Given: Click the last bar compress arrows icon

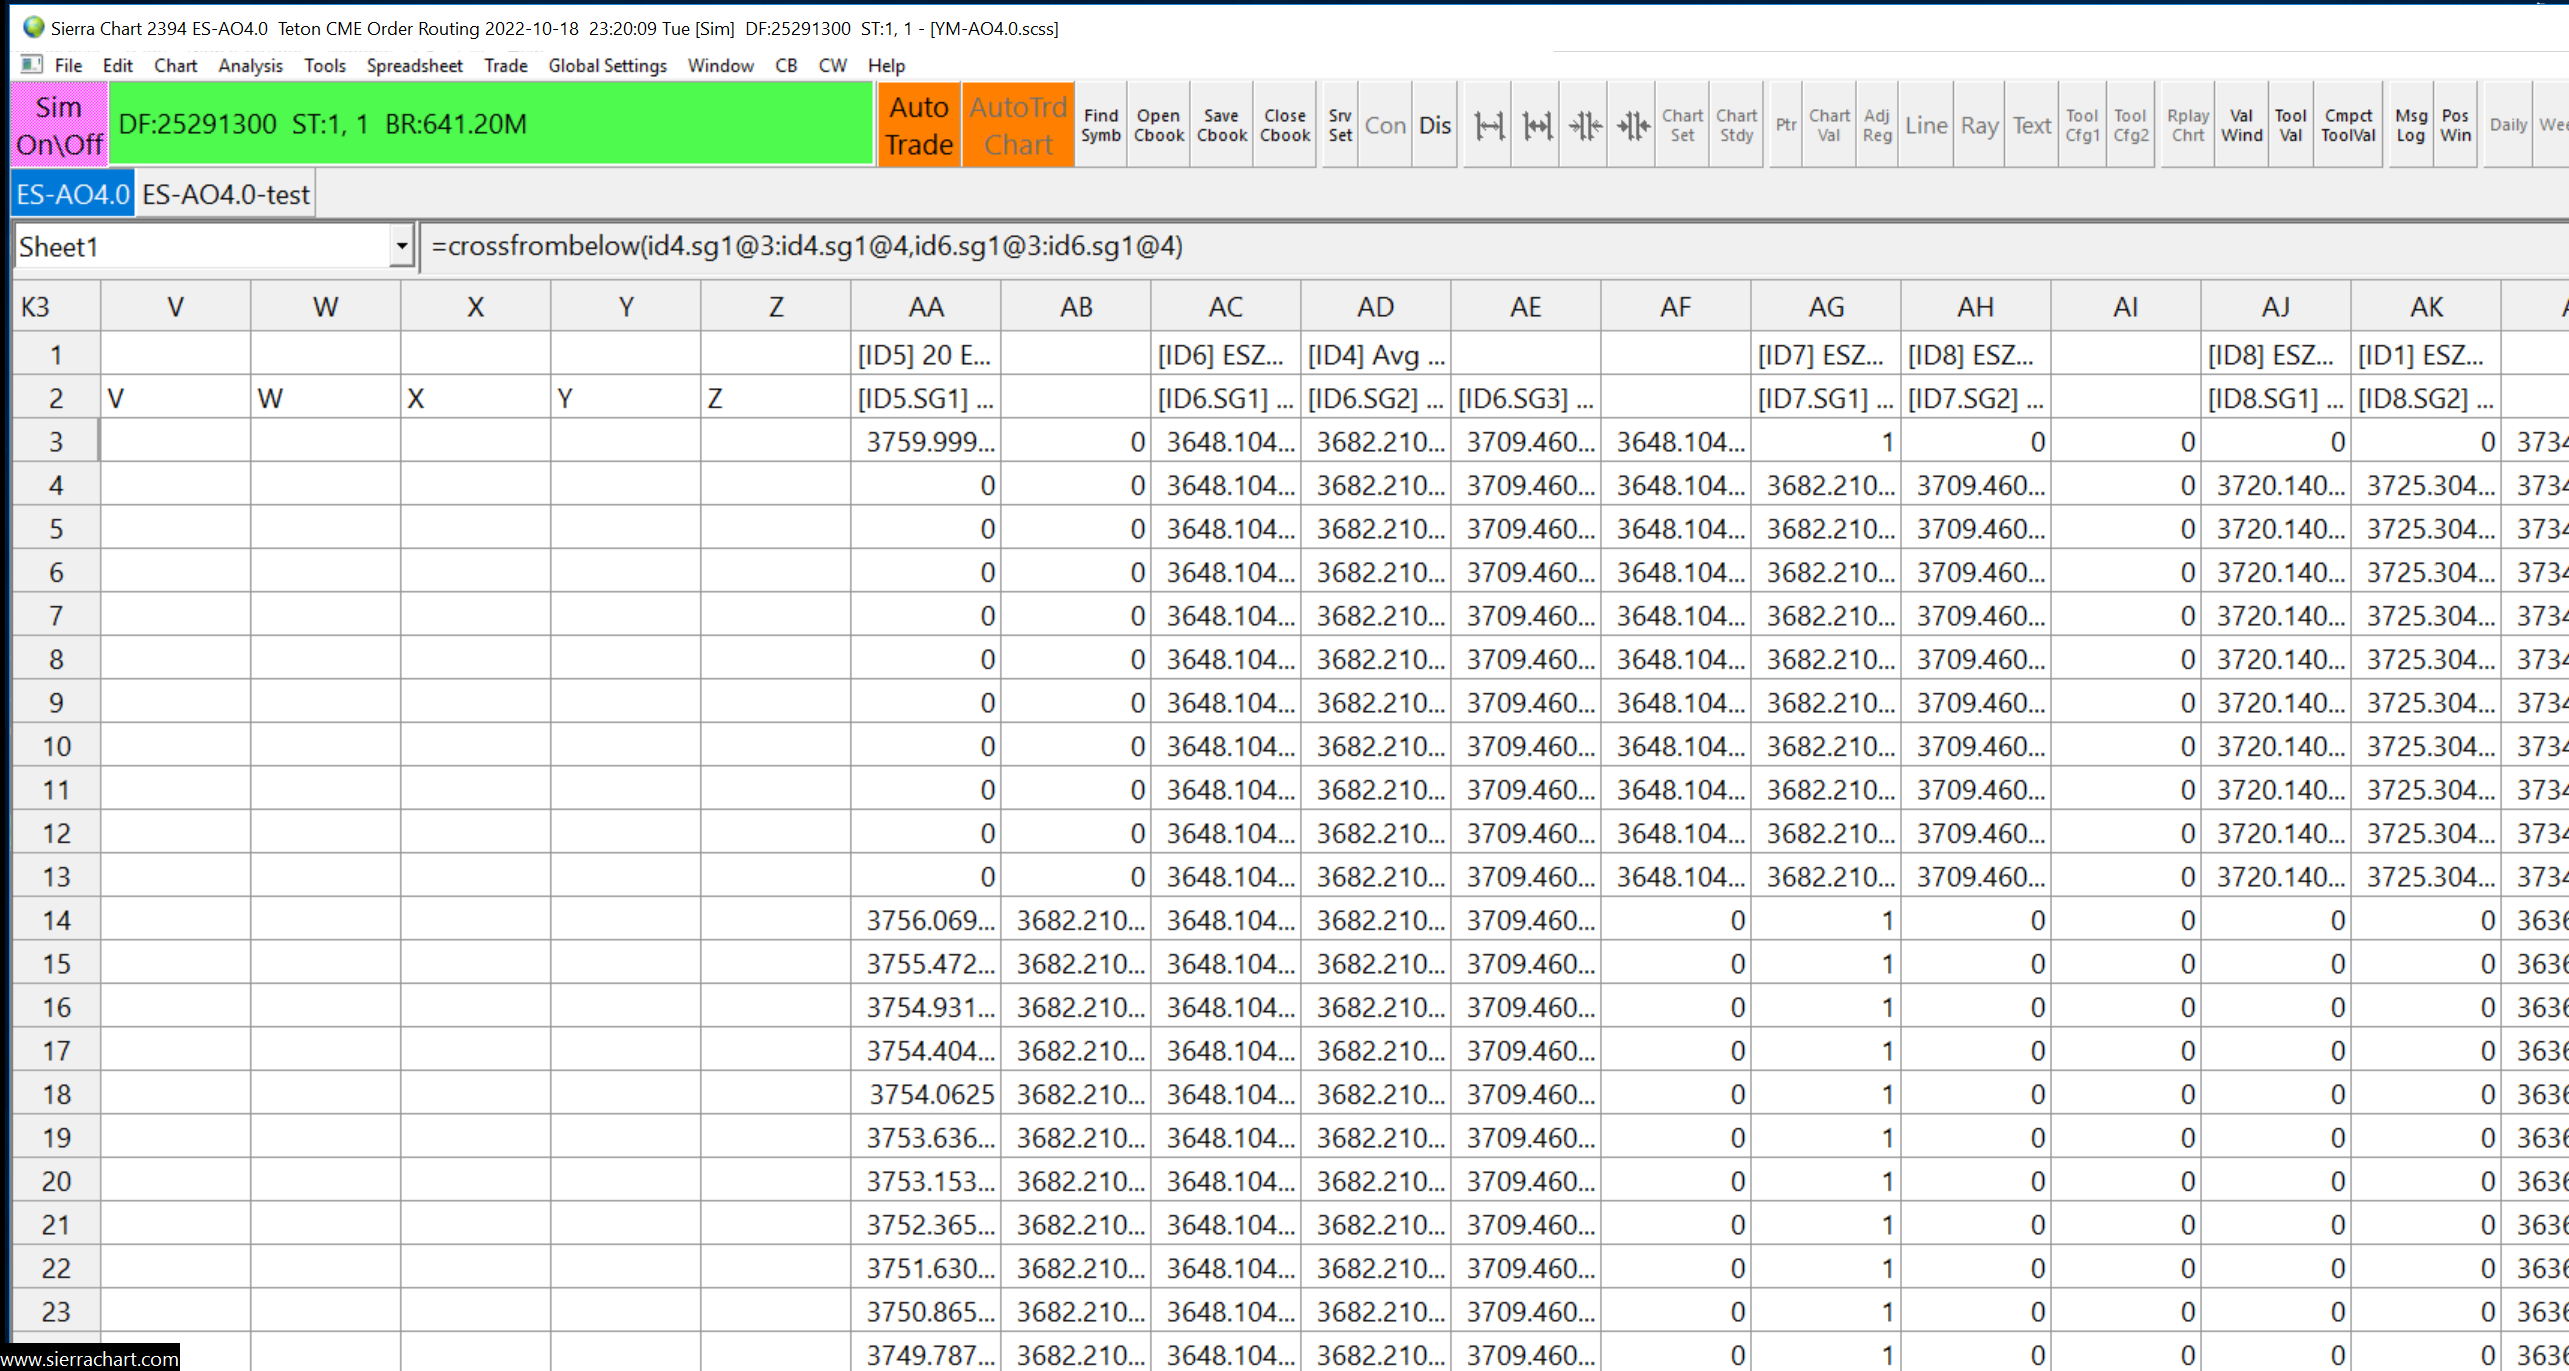Looking at the screenshot, I should [x=1633, y=125].
